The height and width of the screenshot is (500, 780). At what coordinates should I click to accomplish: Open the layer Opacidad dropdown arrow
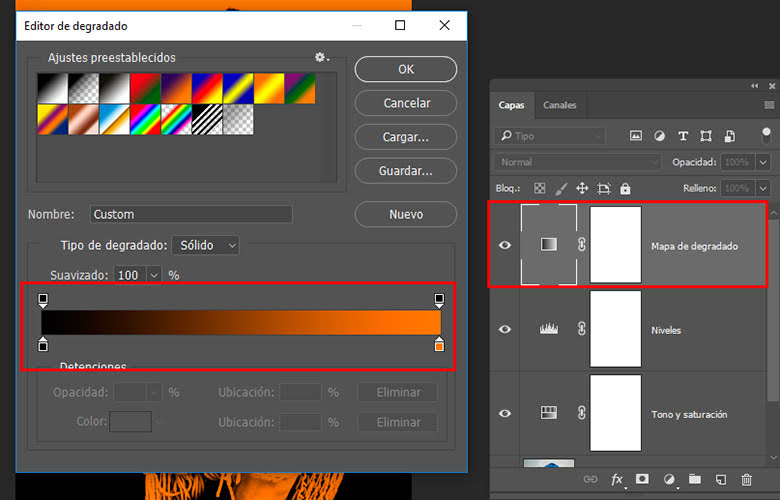[764, 162]
